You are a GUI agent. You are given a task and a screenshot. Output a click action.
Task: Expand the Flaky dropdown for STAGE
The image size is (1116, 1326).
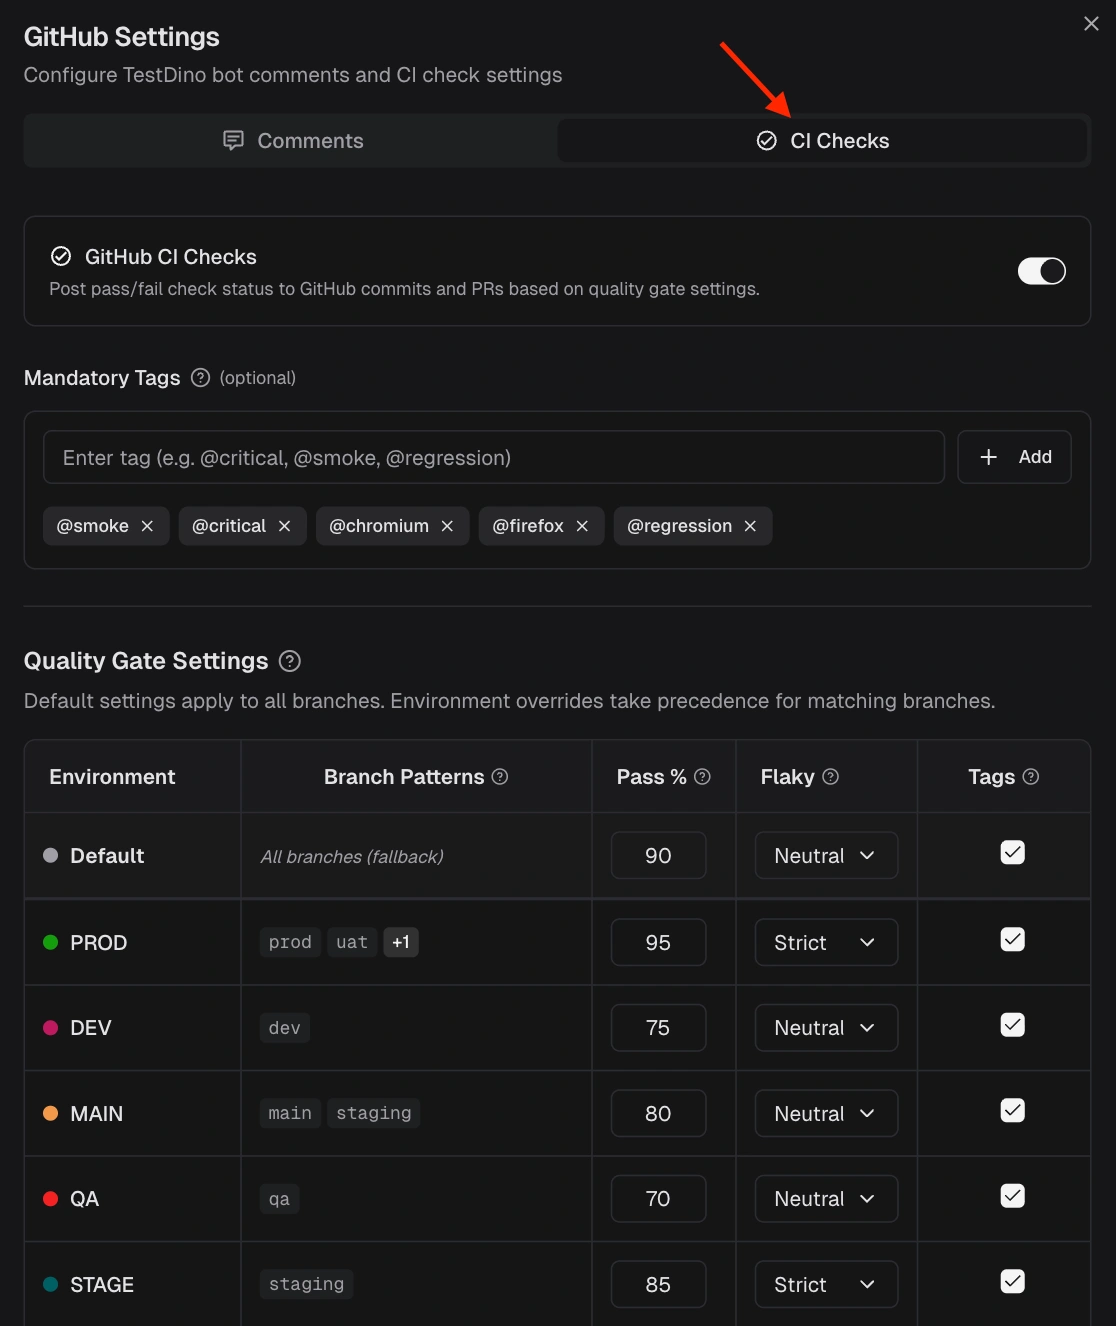pos(826,1284)
